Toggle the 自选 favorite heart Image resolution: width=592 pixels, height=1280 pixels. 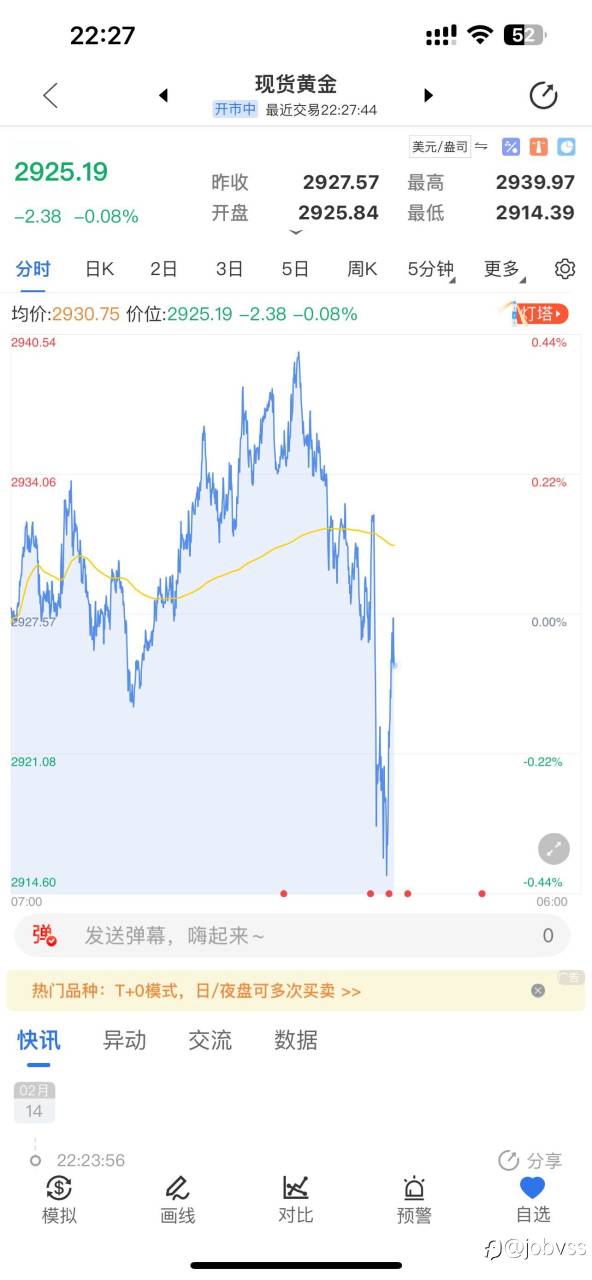click(533, 1199)
